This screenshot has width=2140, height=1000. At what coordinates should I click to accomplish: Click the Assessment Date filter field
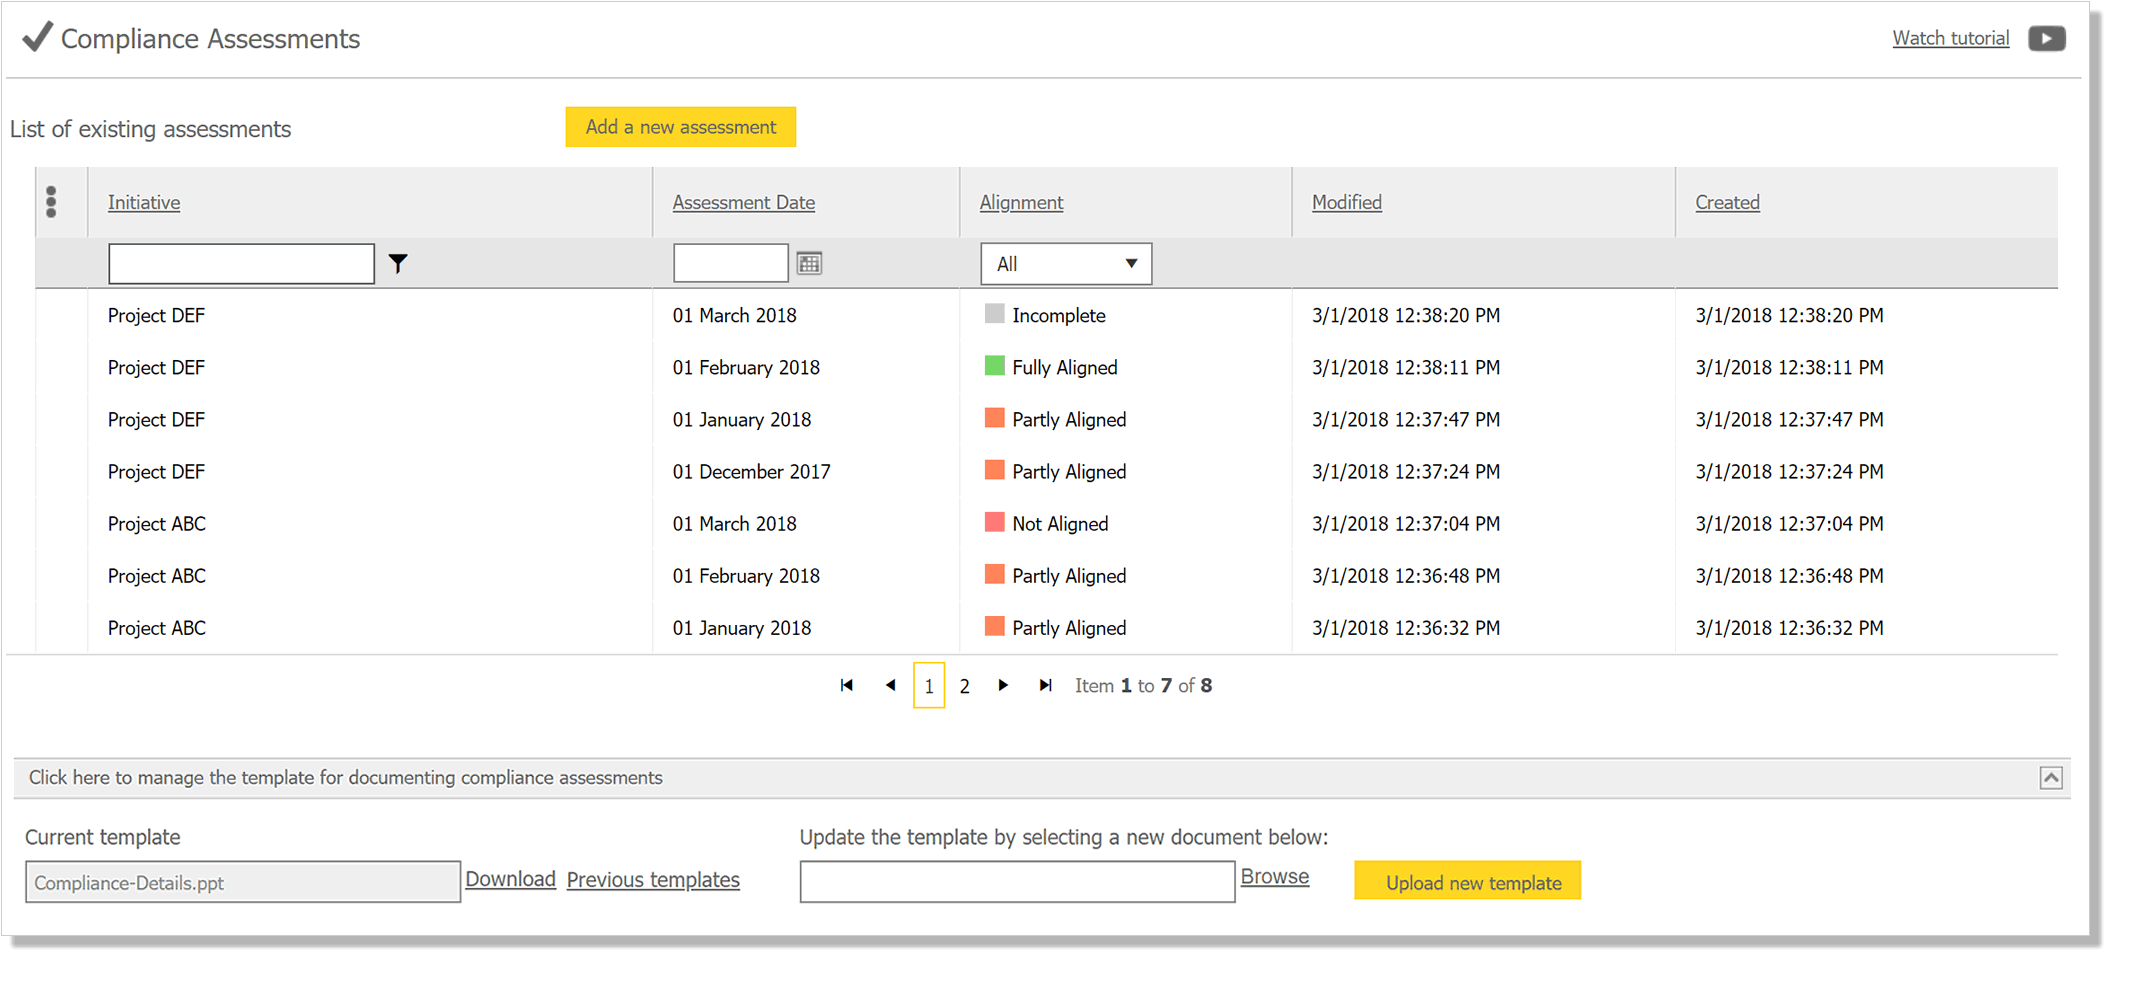point(731,263)
